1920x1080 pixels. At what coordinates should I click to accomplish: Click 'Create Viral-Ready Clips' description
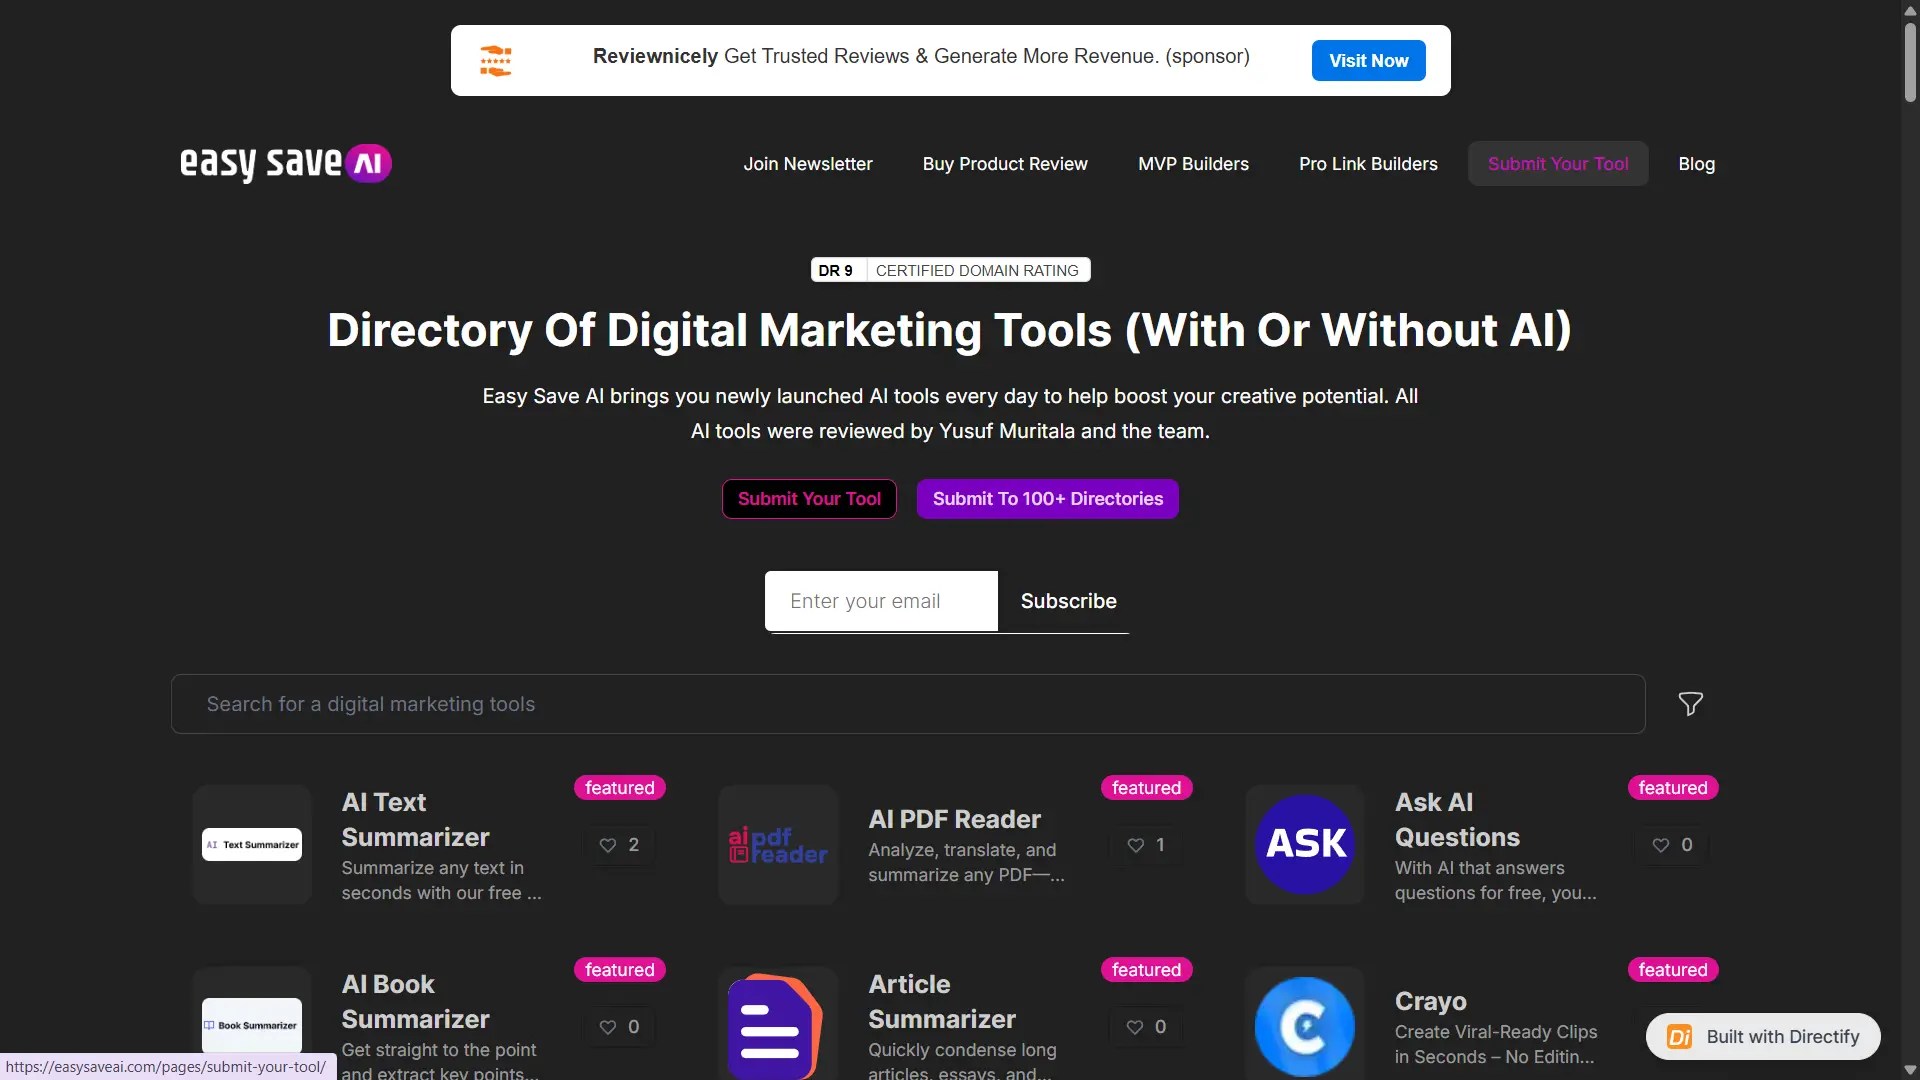(1495, 1045)
